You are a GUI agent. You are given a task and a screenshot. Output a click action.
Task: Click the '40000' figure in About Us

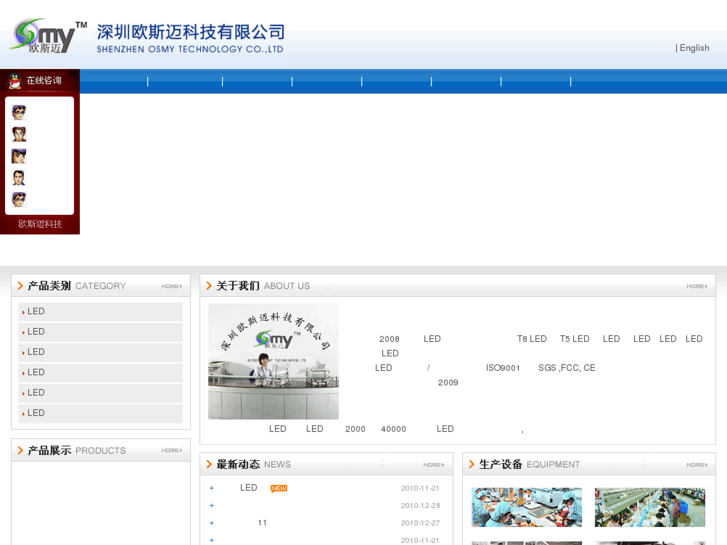393,429
